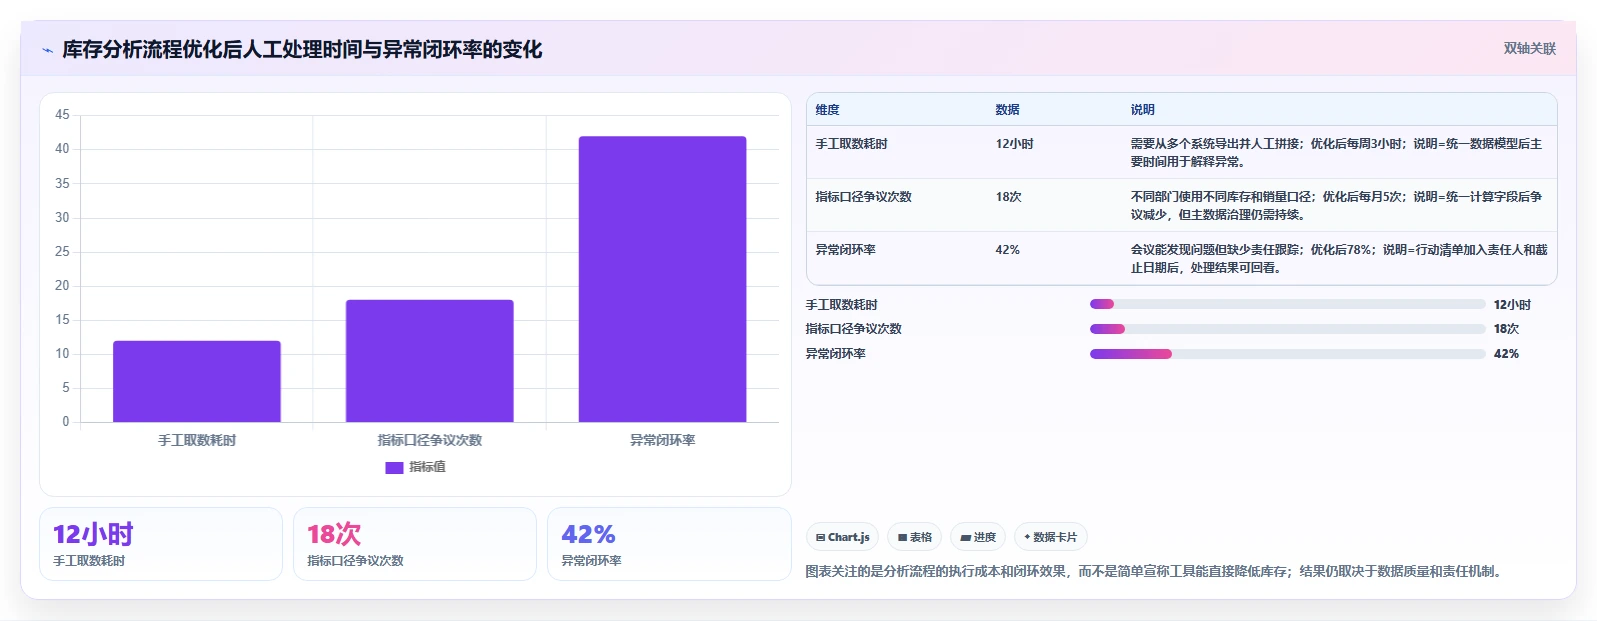1597x621 pixels.
Task: Click the description for 异常闭环率 row
Action: pos(1339,259)
